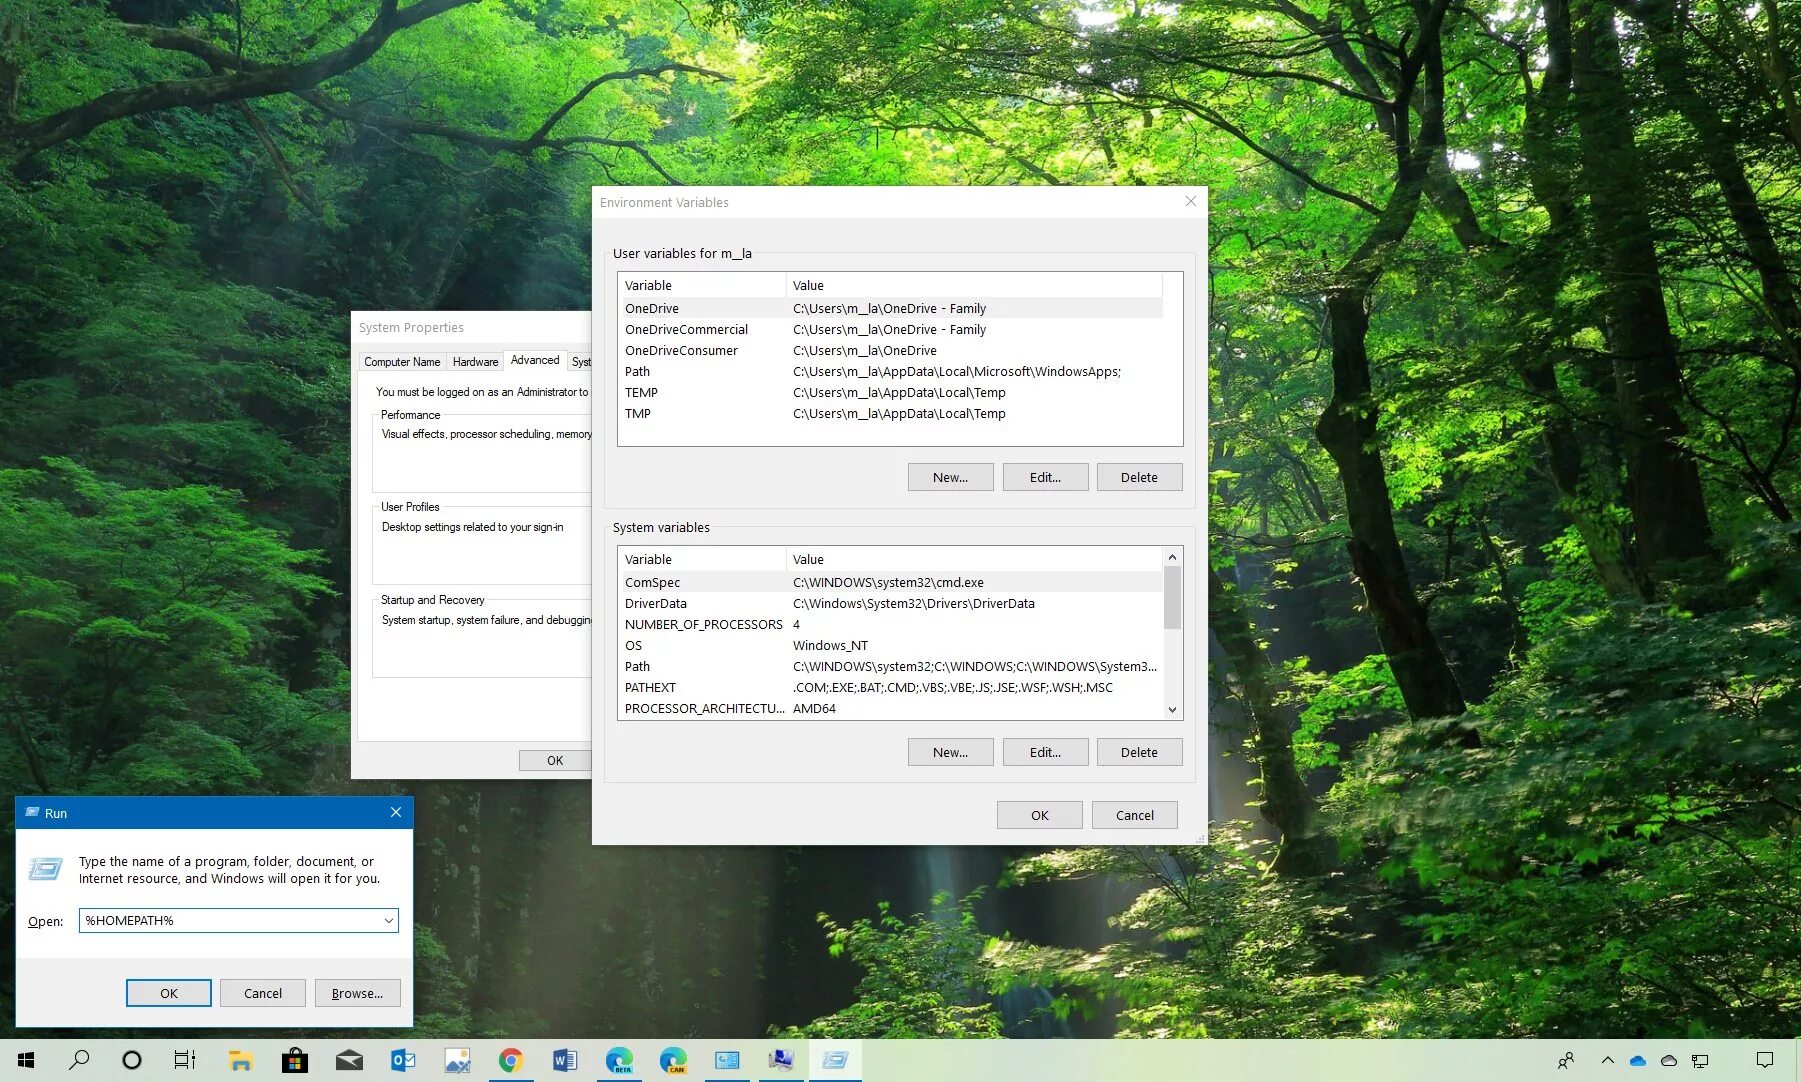Open Microsoft Store taskbar icon
This screenshot has height=1082, width=1801.
[294, 1060]
